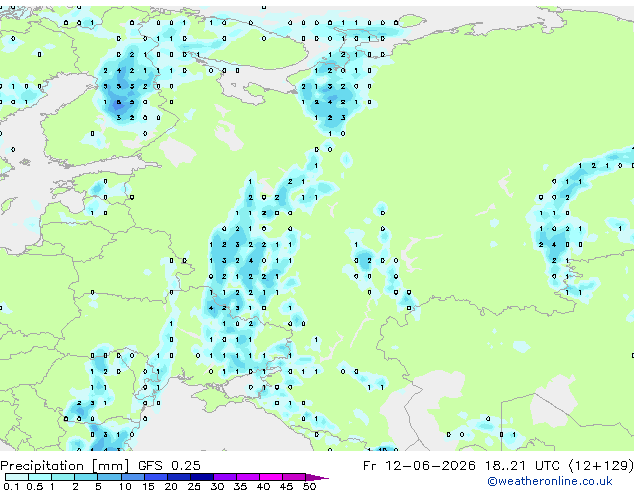Select the 40–45 mm magenta swatch

pyautogui.click(x=271, y=477)
